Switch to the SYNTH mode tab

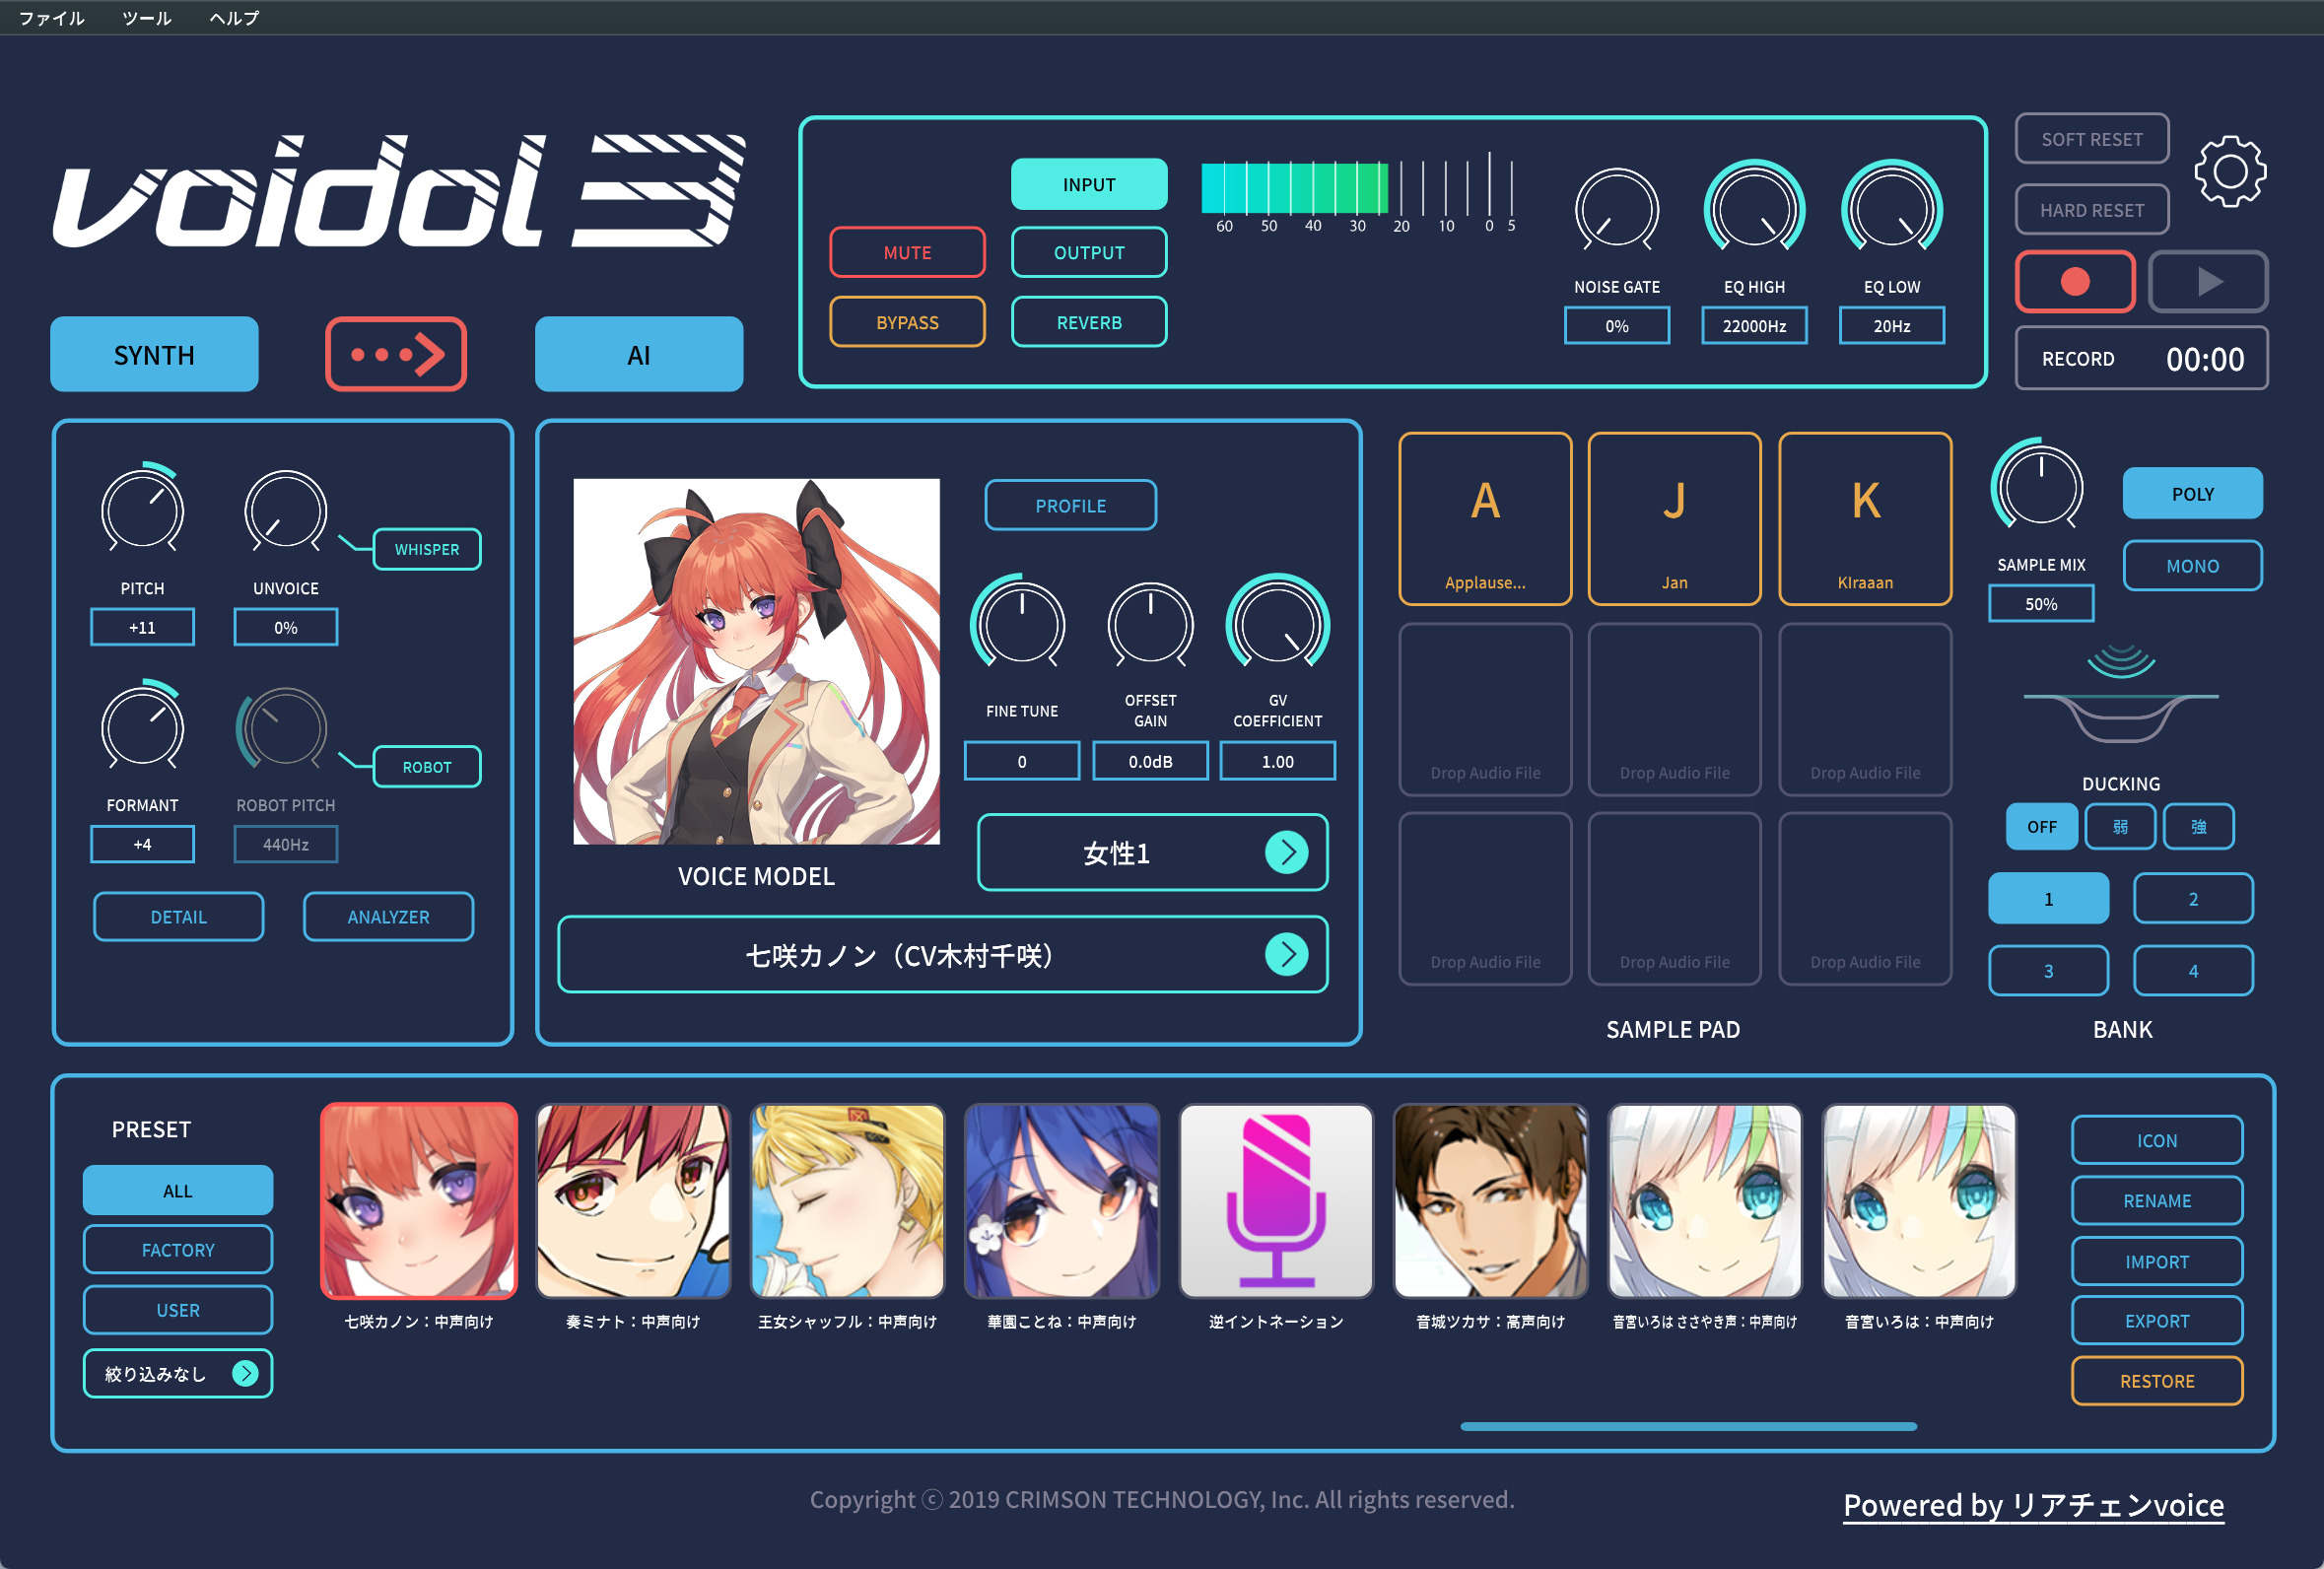click(154, 354)
